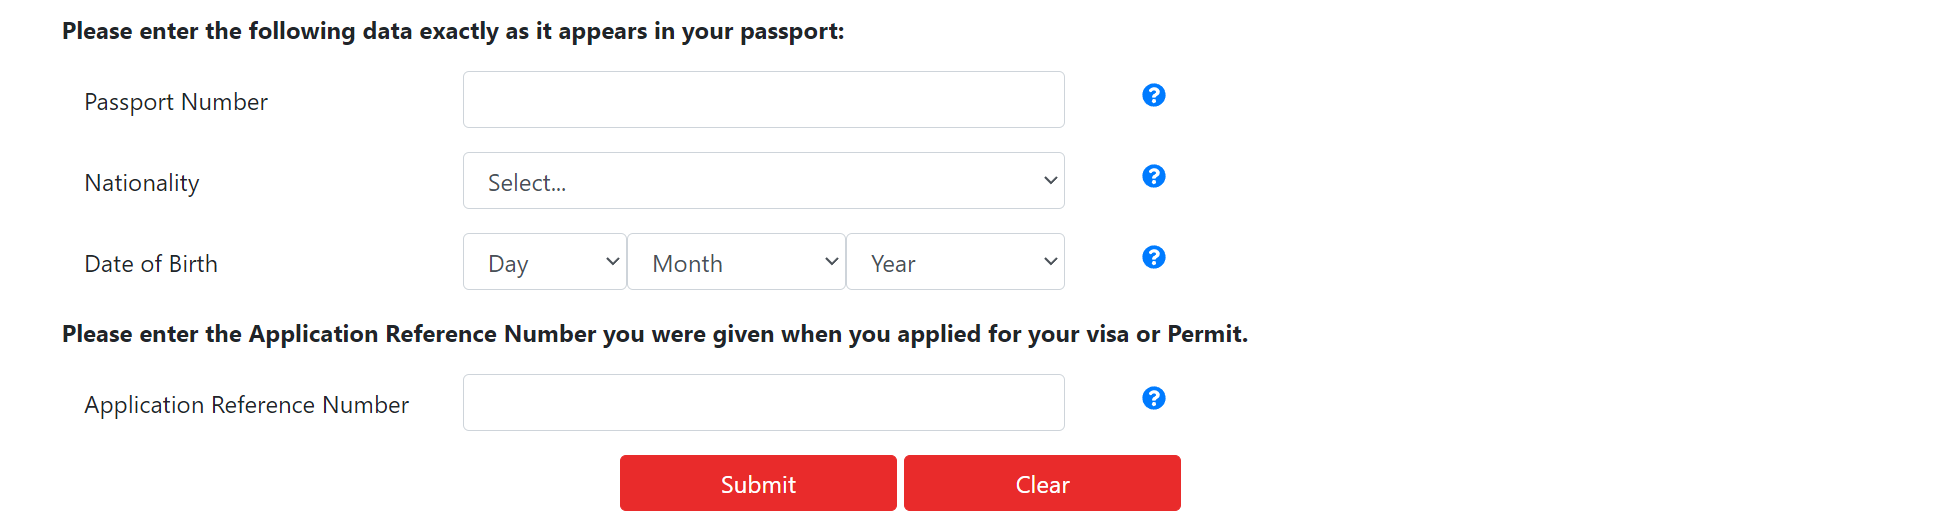This screenshot has width=1959, height=522.
Task: Click the Clear button
Action: point(1042,484)
